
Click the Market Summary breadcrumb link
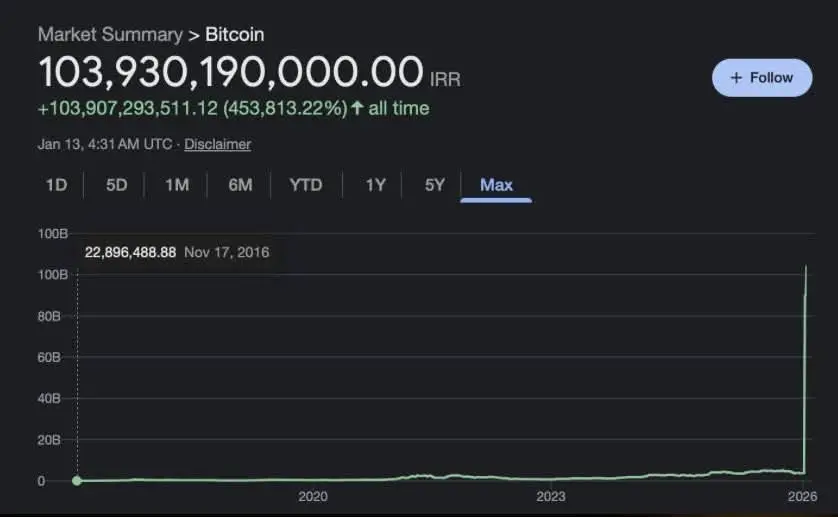[109, 34]
